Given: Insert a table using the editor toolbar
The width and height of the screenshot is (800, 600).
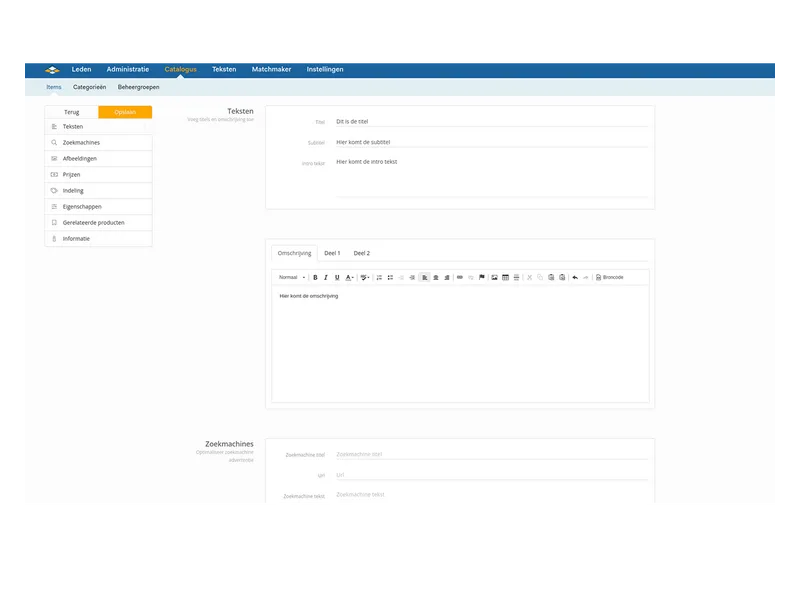Looking at the screenshot, I should (x=505, y=278).
